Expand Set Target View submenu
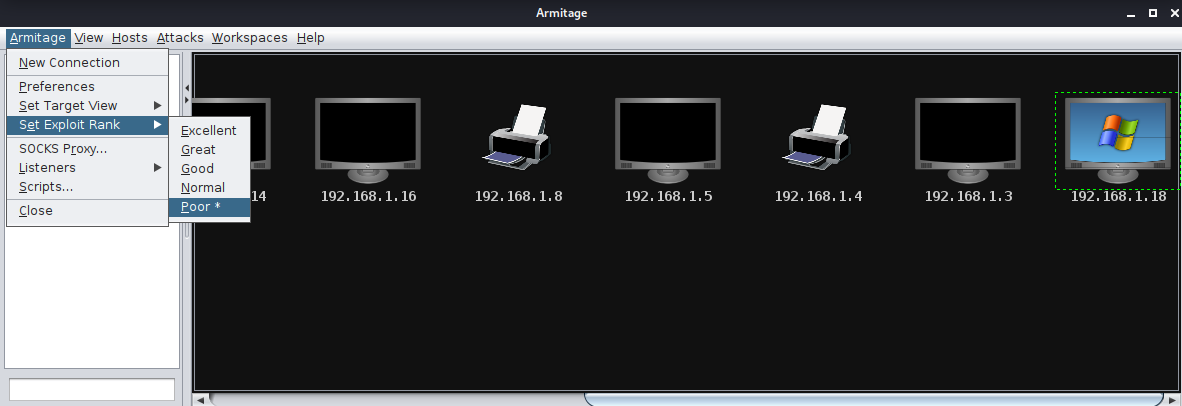The width and height of the screenshot is (1182, 406). pyautogui.click(x=87, y=105)
